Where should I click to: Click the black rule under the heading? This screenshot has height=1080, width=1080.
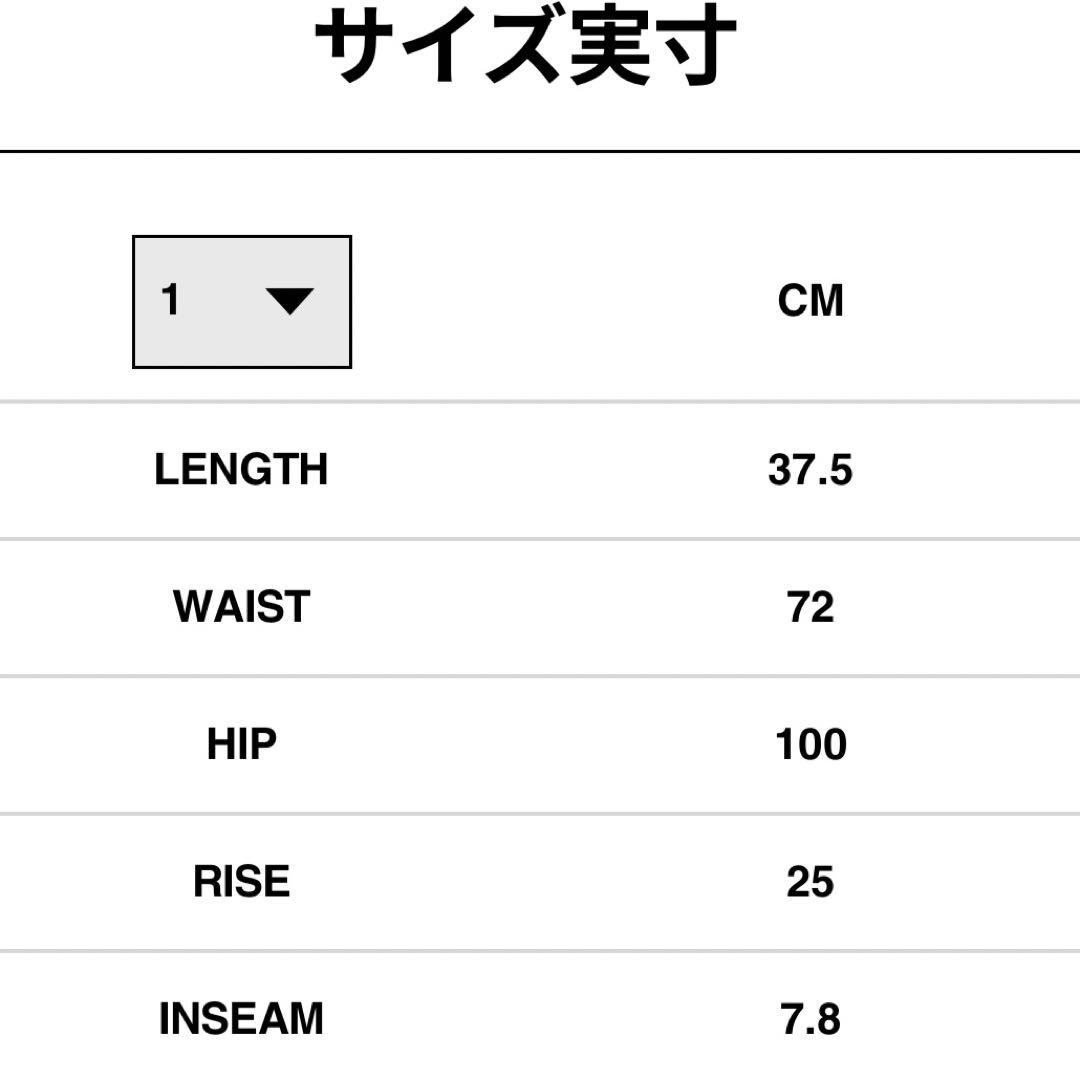click(x=540, y=151)
